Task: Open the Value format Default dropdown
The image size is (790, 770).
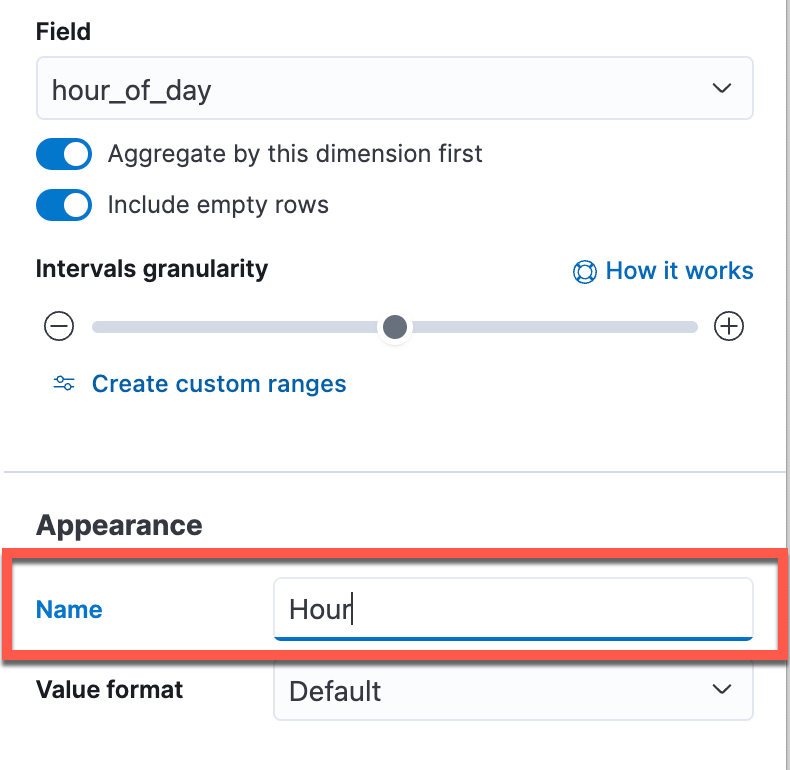Action: click(513, 690)
